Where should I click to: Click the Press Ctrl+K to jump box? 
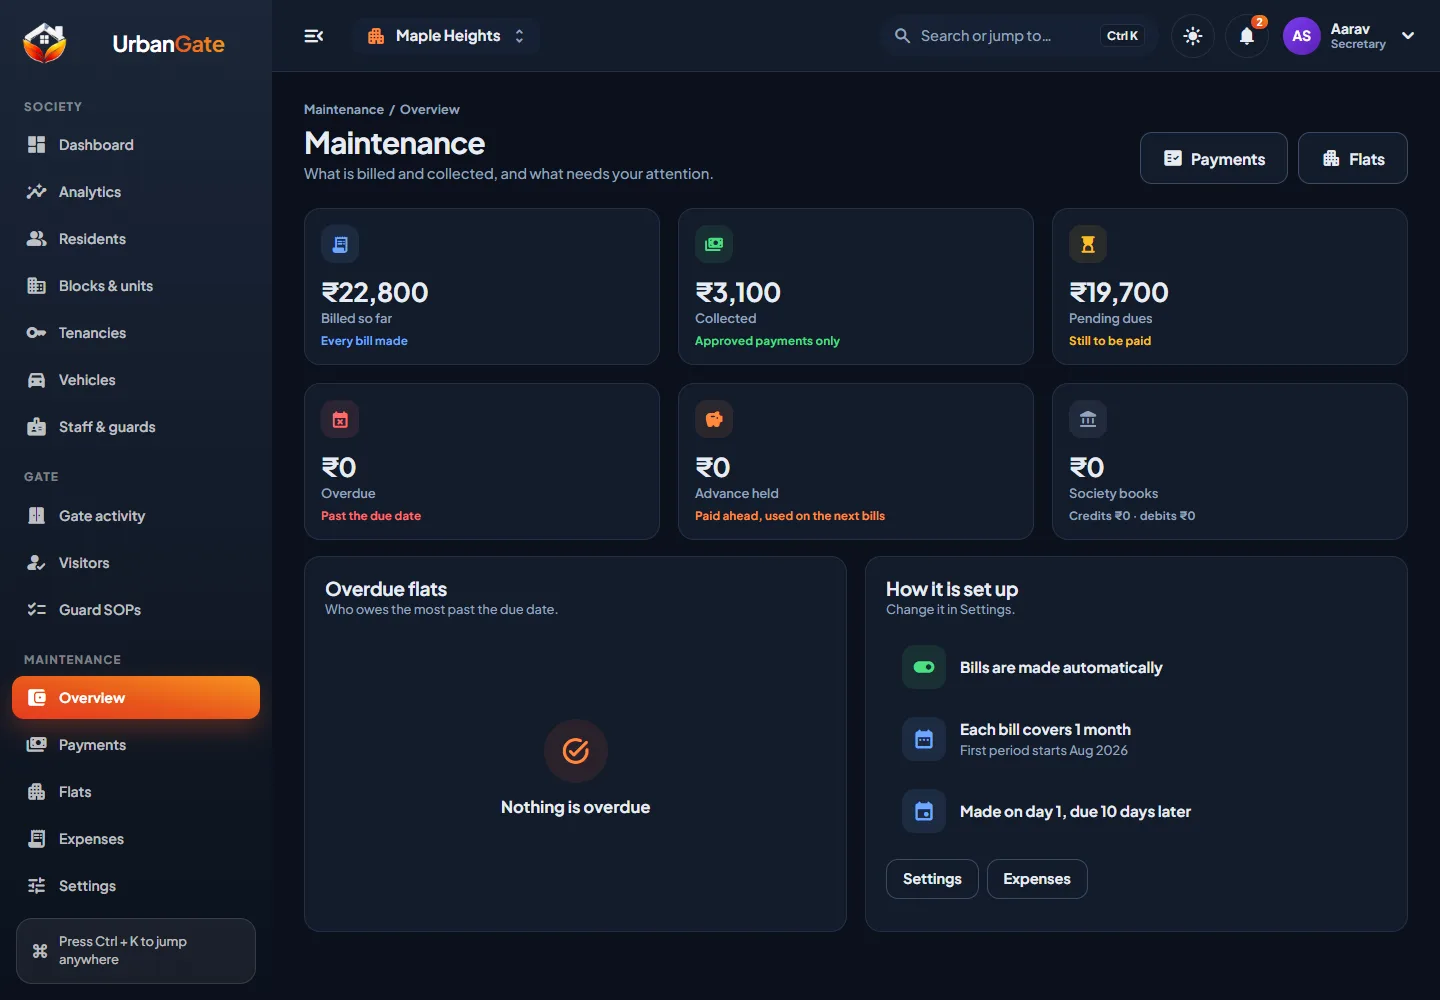(136, 951)
